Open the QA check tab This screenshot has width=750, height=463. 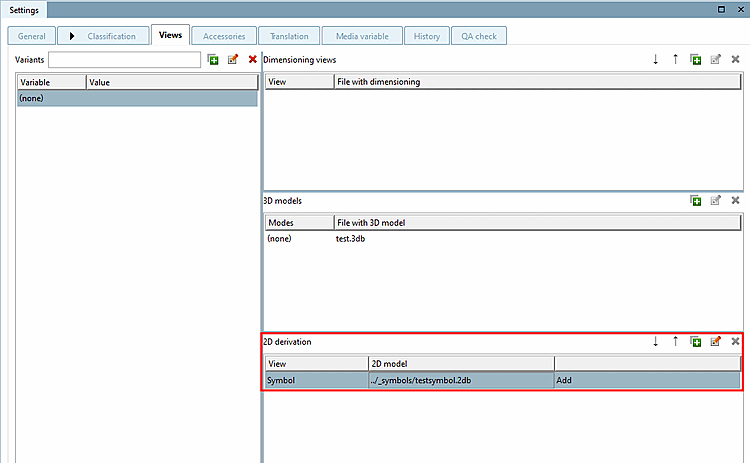(x=479, y=36)
